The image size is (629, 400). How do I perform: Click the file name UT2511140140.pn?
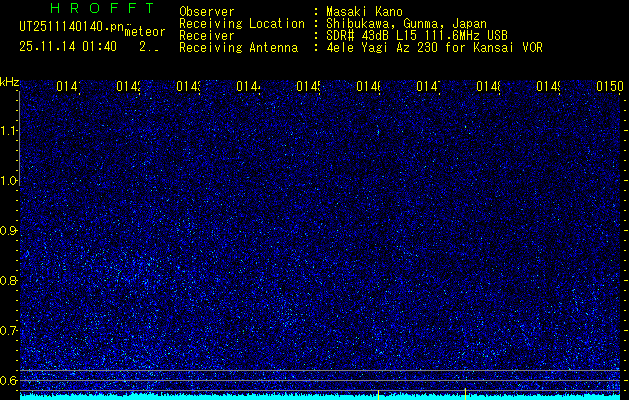point(71,27)
